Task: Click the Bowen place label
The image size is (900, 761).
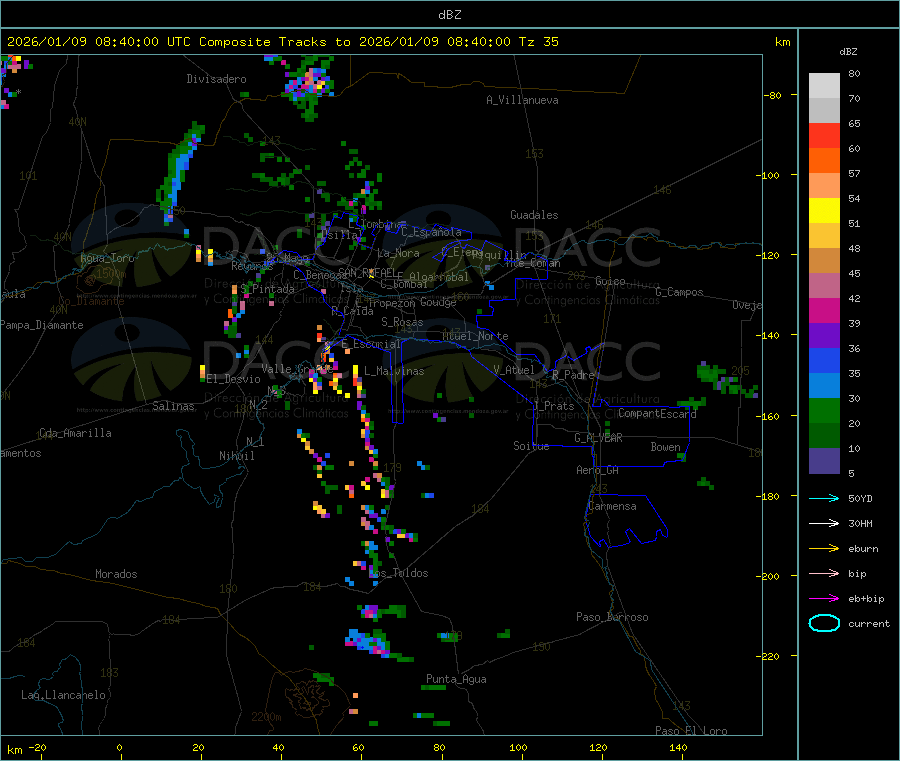Action: coord(666,447)
